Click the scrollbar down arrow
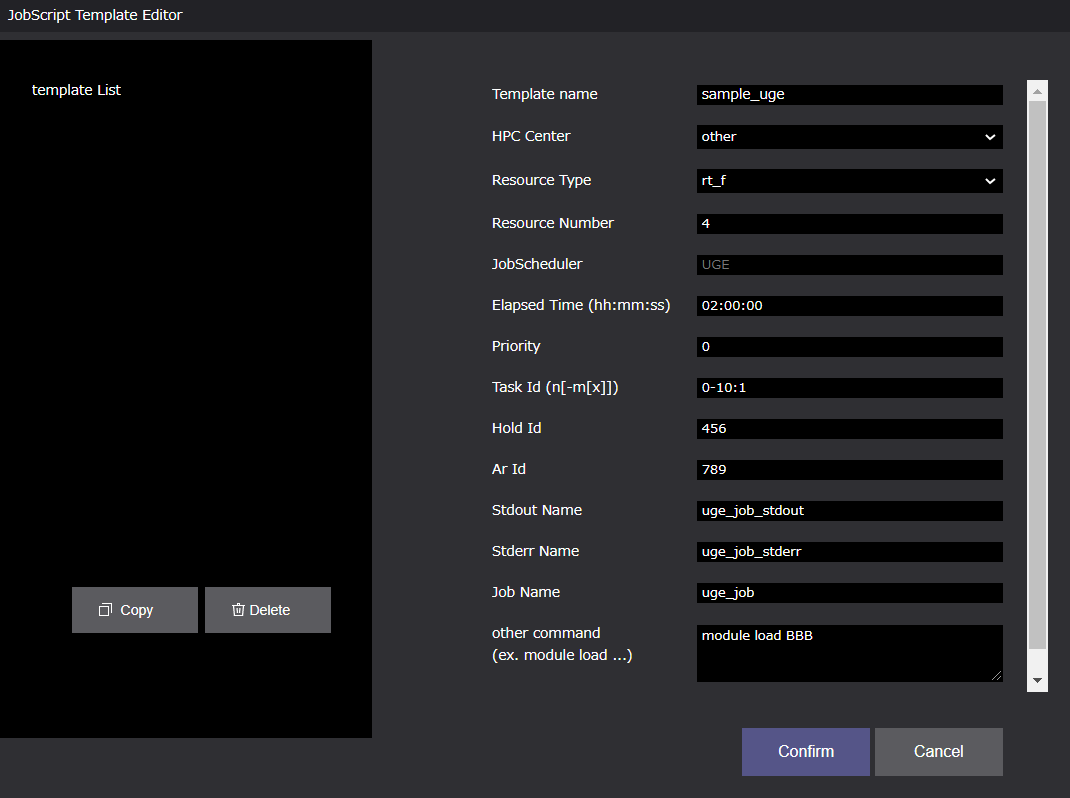Image resolution: width=1070 pixels, height=798 pixels. (1037, 680)
